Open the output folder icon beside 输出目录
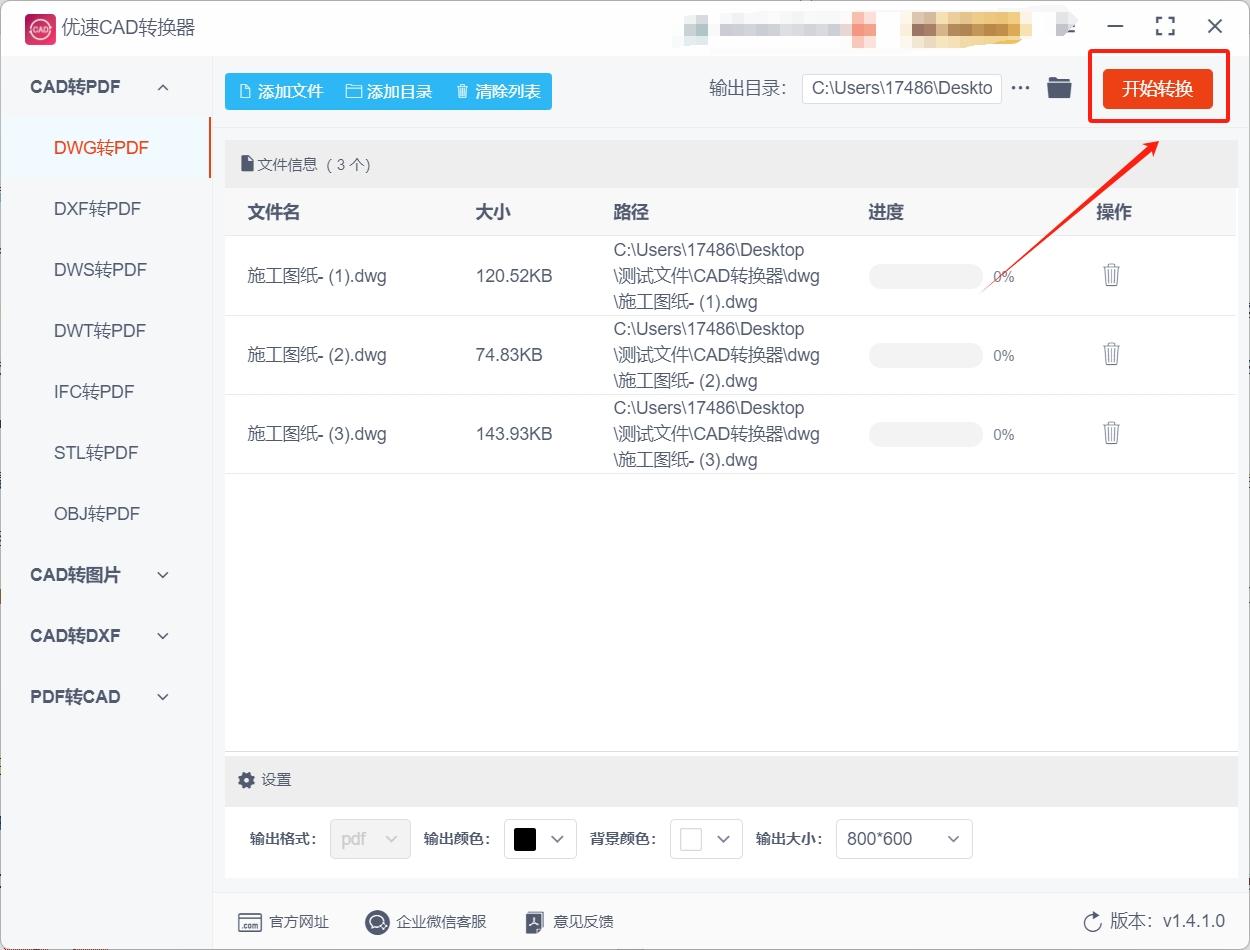The width and height of the screenshot is (1250, 950). click(x=1059, y=87)
